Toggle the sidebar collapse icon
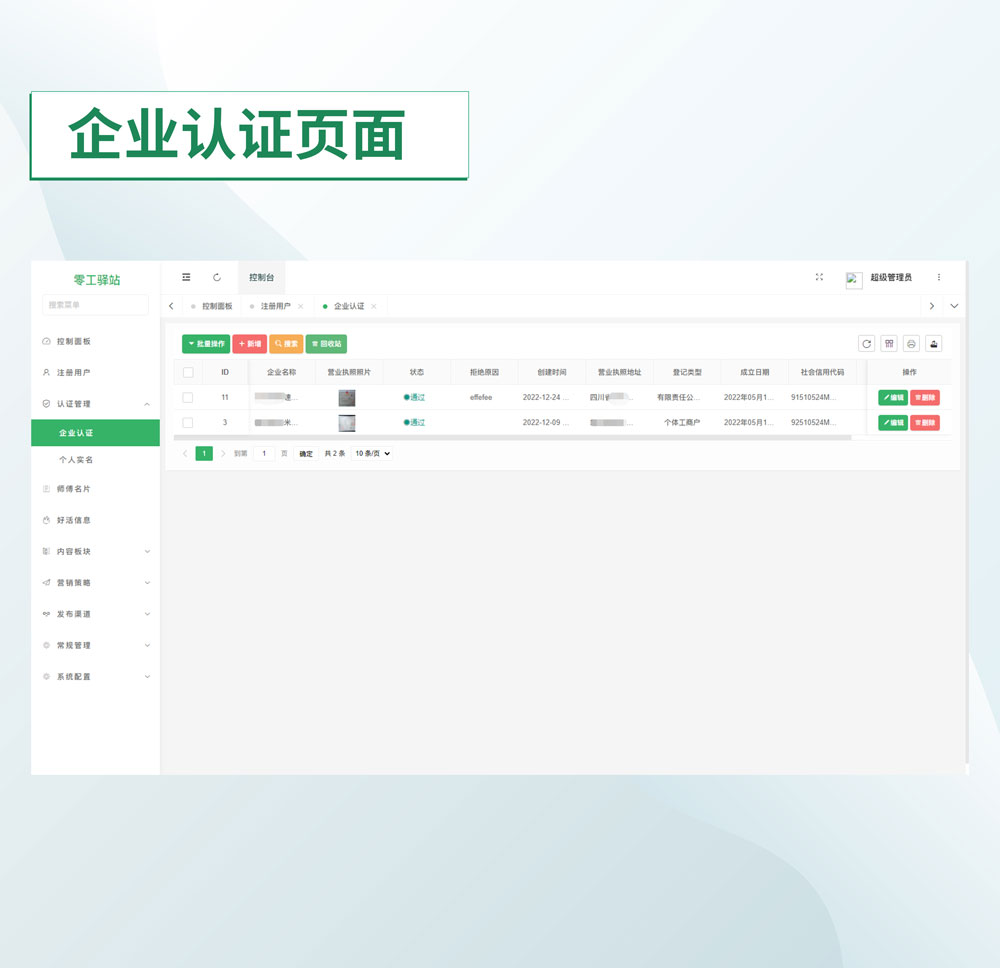The width and height of the screenshot is (1000, 968). coord(186,277)
